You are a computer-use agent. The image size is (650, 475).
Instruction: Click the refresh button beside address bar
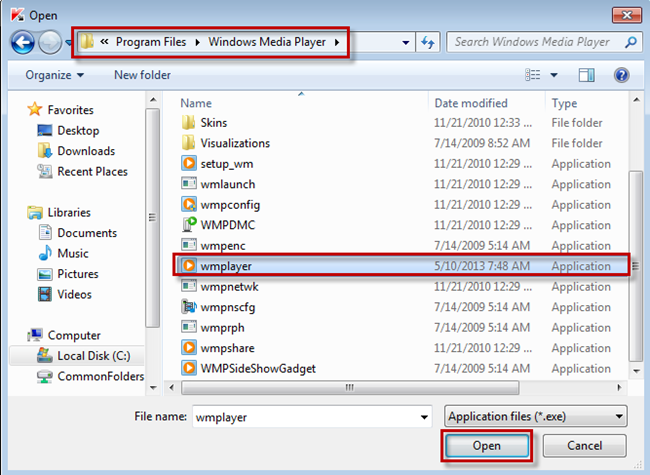tap(428, 42)
